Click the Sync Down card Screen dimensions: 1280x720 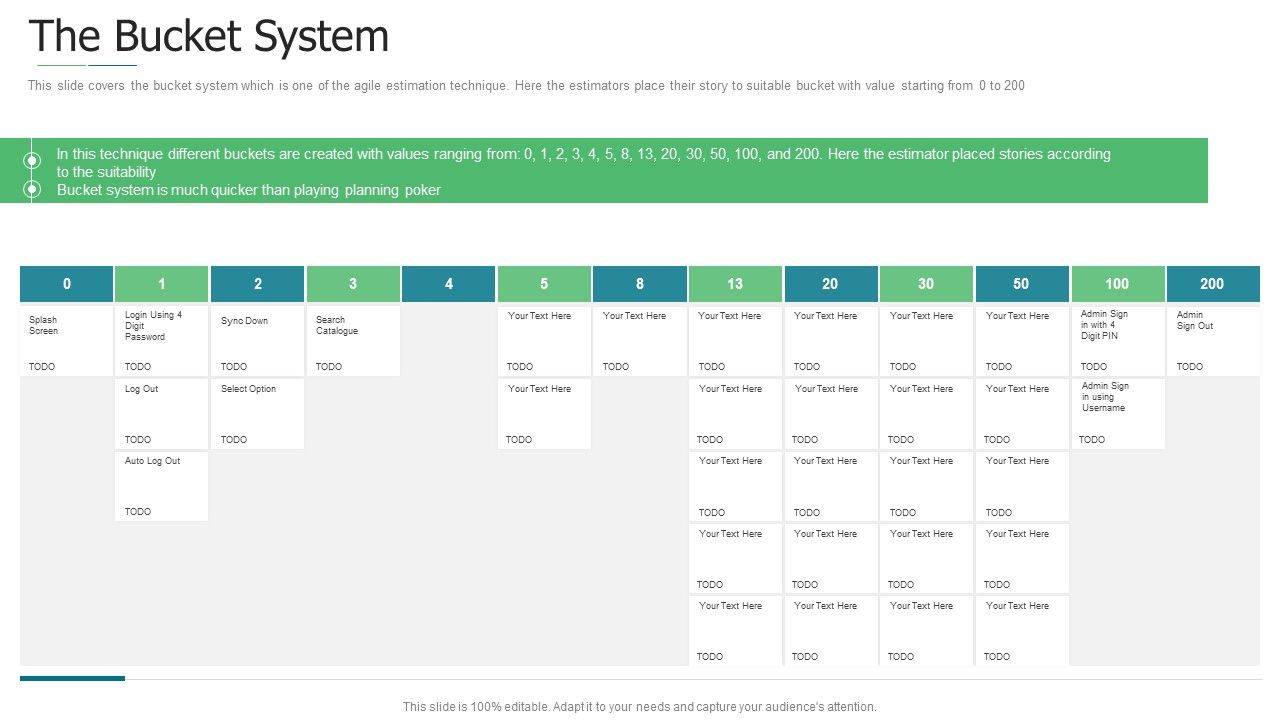point(258,340)
